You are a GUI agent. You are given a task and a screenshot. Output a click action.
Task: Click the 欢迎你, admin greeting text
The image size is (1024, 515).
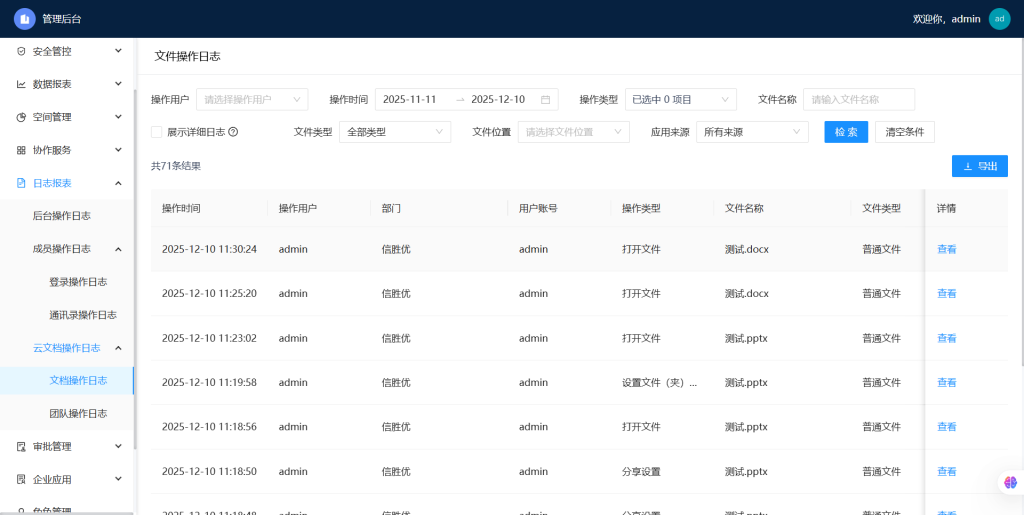point(946,19)
